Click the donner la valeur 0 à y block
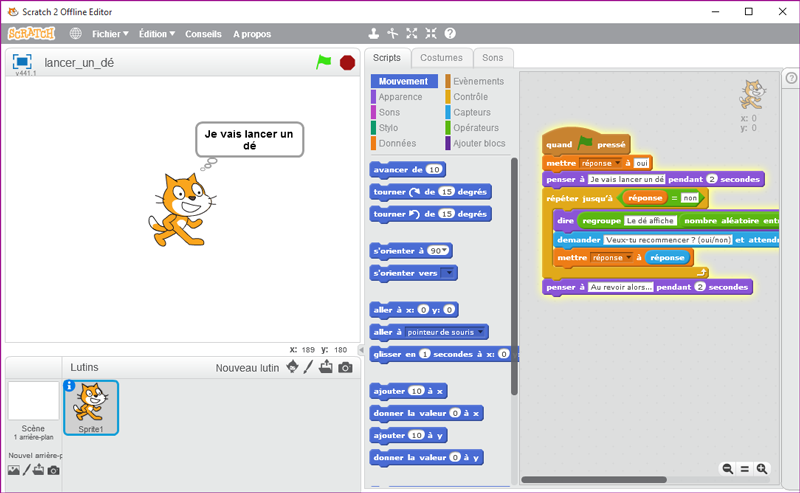The image size is (800, 493). [426, 457]
